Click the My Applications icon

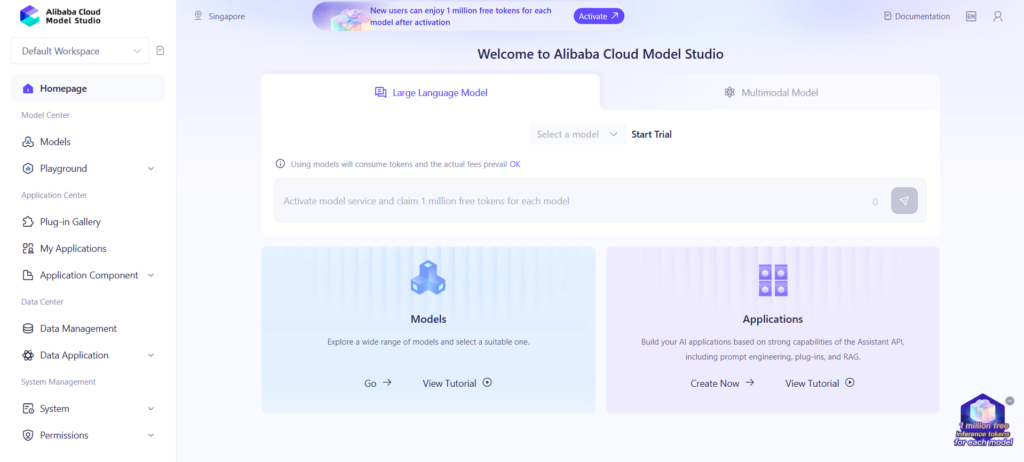pyautogui.click(x=28, y=248)
